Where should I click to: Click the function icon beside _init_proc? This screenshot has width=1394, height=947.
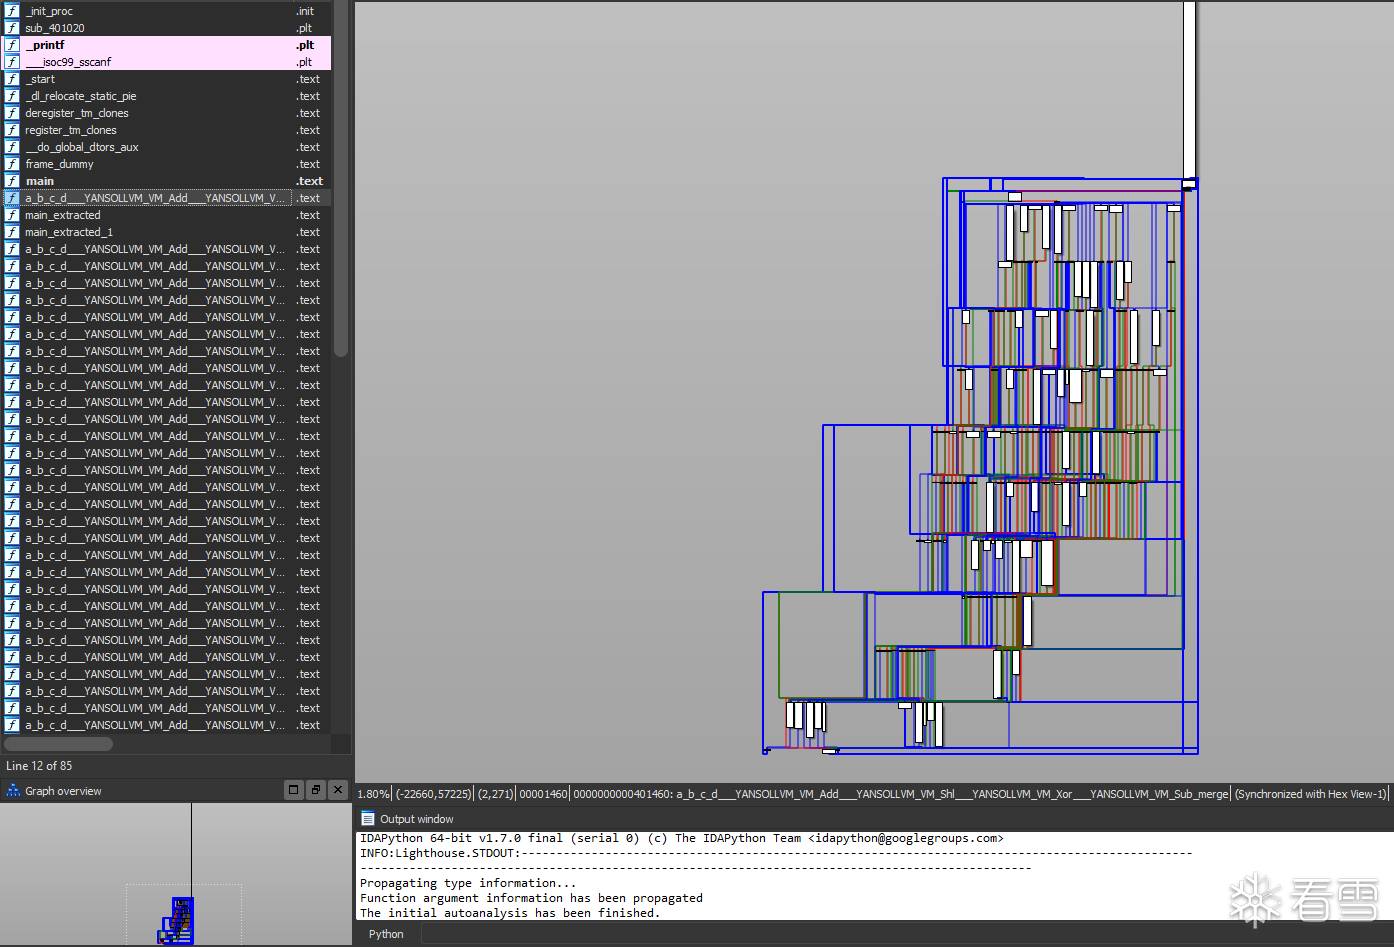(12, 11)
